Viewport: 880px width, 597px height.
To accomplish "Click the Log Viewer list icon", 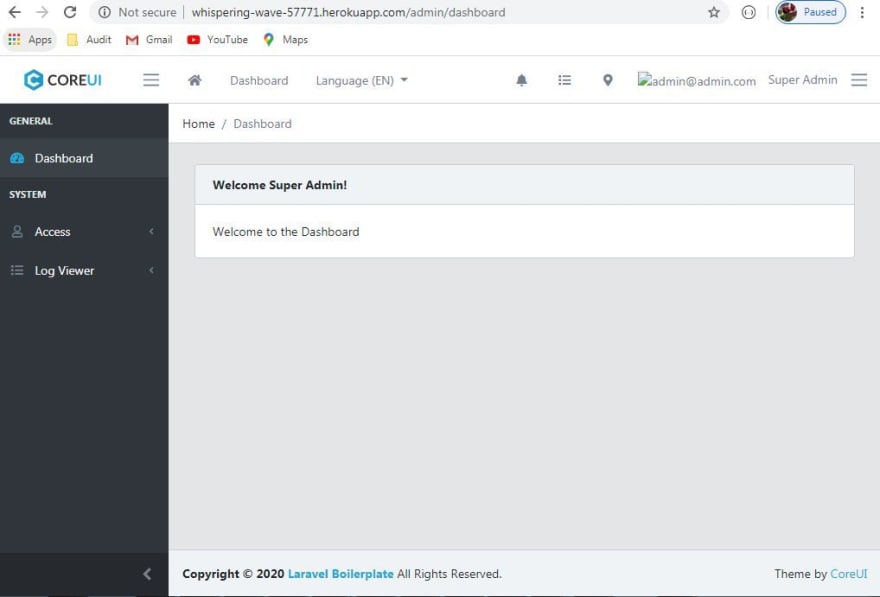I will click(17, 270).
